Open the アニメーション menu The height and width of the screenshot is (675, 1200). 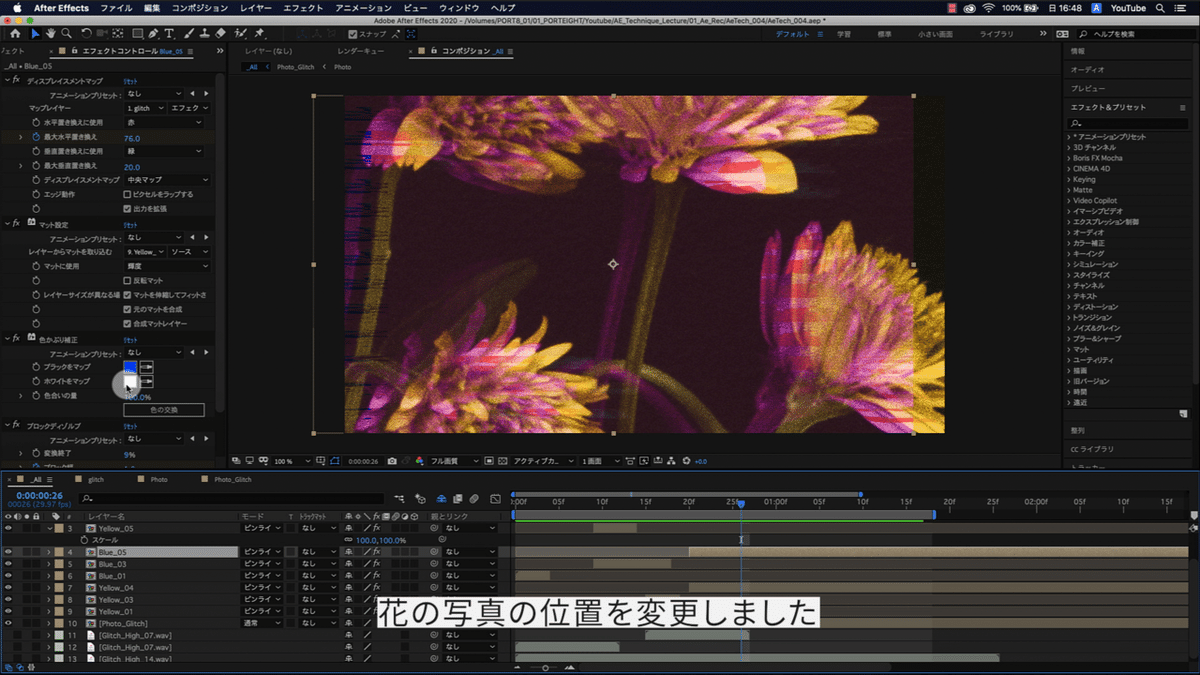pos(364,8)
